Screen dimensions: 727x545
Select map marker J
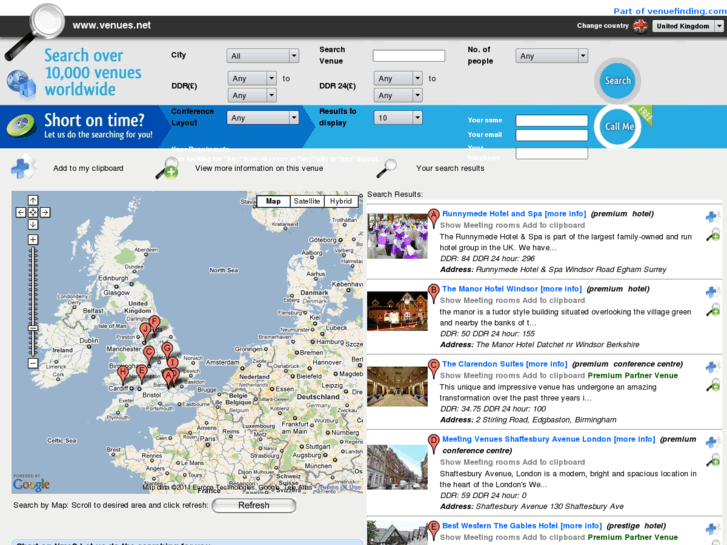point(145,331)
